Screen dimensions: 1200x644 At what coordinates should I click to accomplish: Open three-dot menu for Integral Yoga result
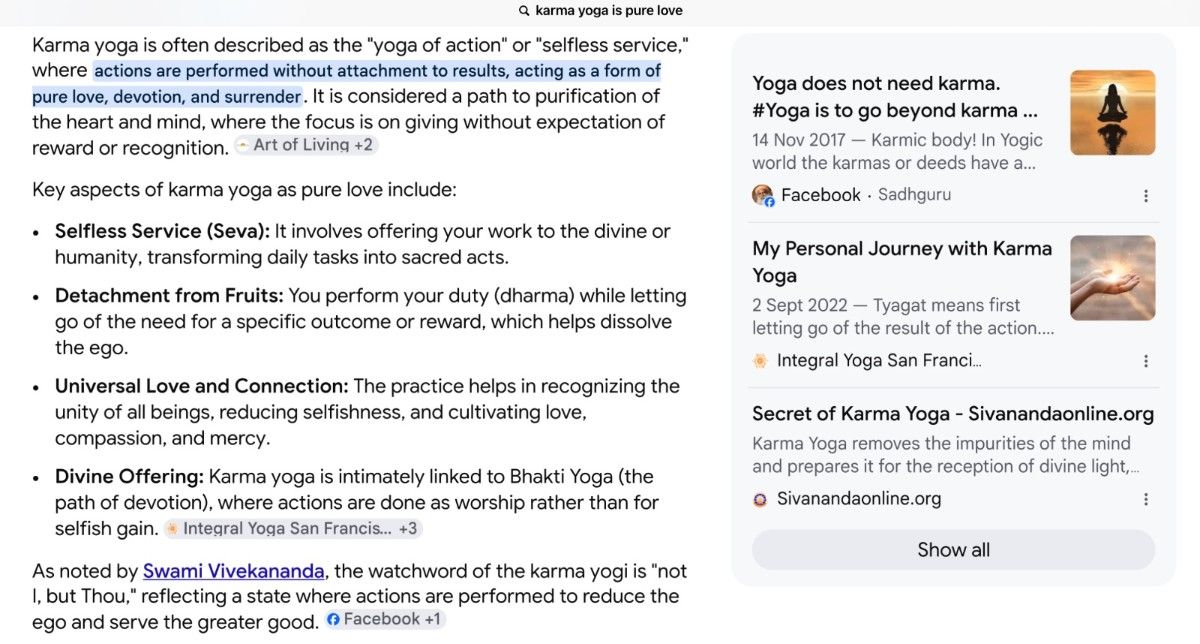[x=1146, y=361]
